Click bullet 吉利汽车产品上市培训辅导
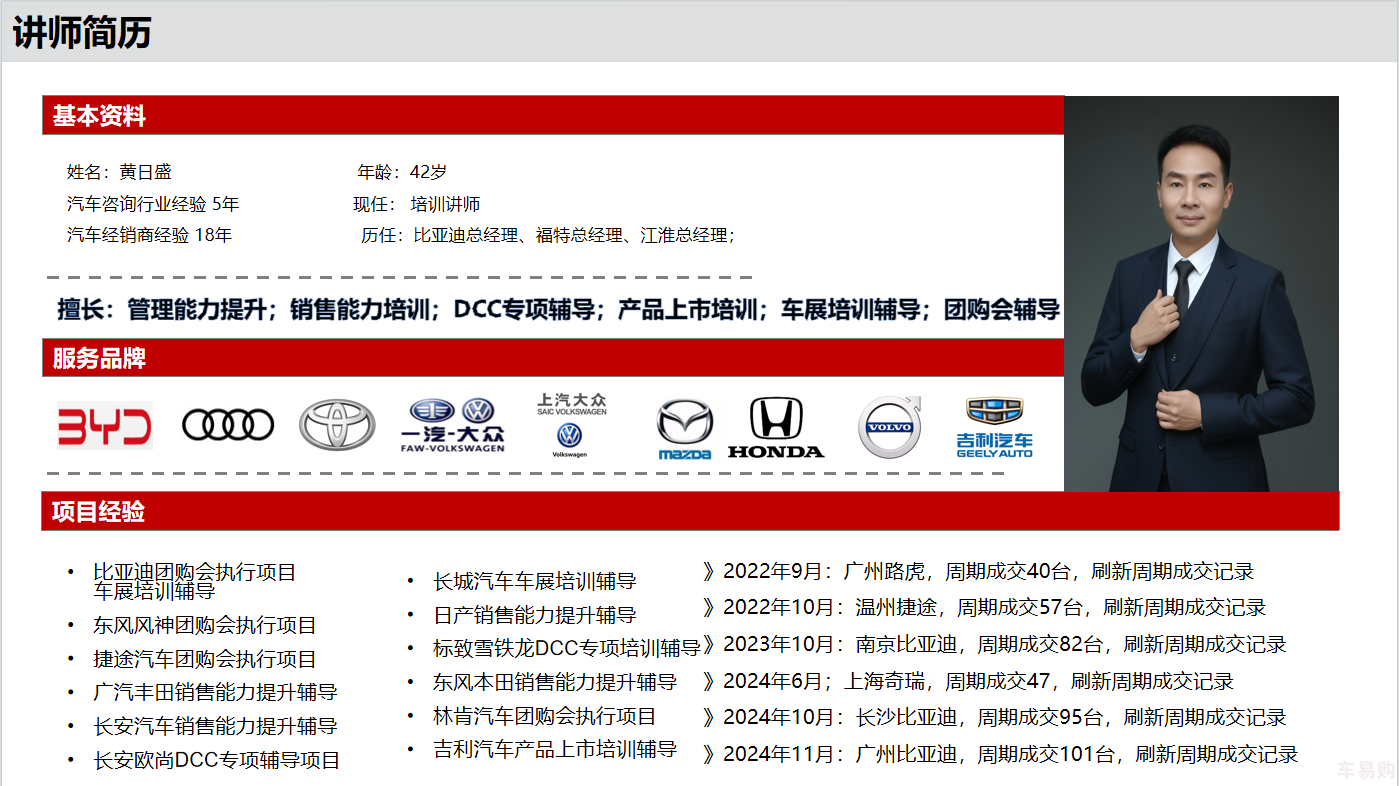Screen dimensions: 1399x786 (555, 749)
